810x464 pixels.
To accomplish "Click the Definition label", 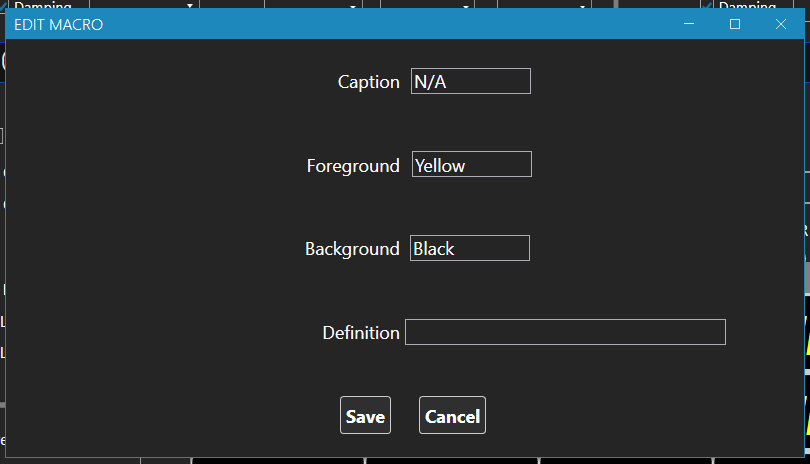I will coord(361,333).
